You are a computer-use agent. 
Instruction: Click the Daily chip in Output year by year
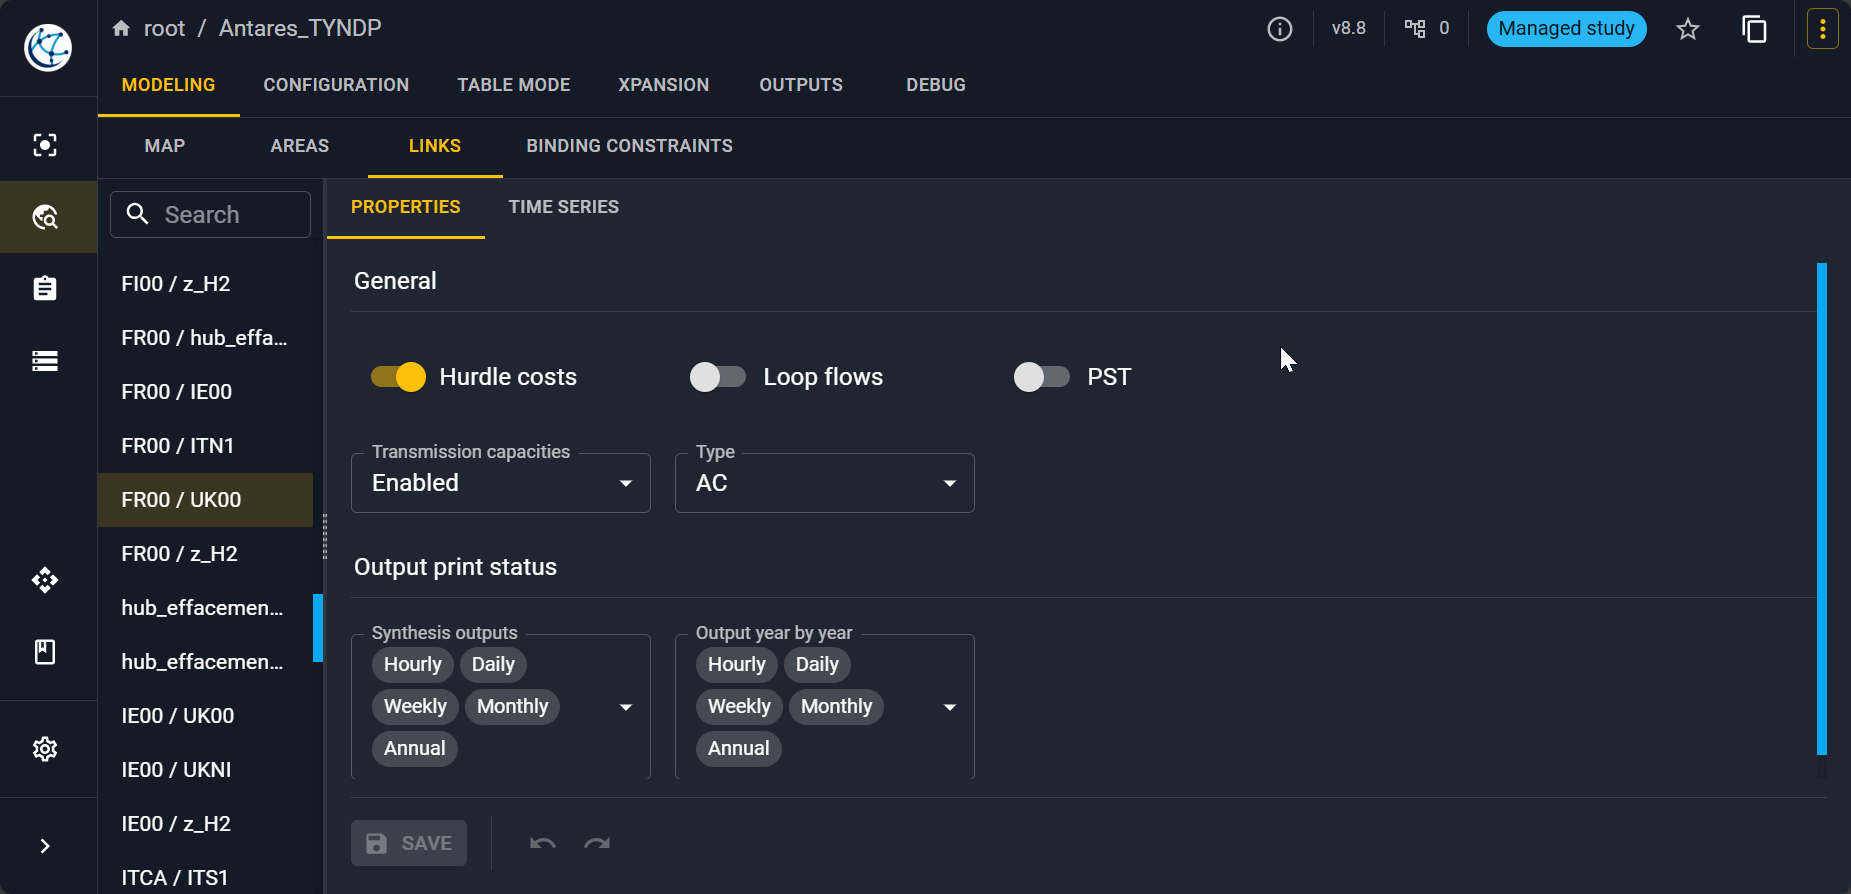pyautogui.click(x=817, y=665)
